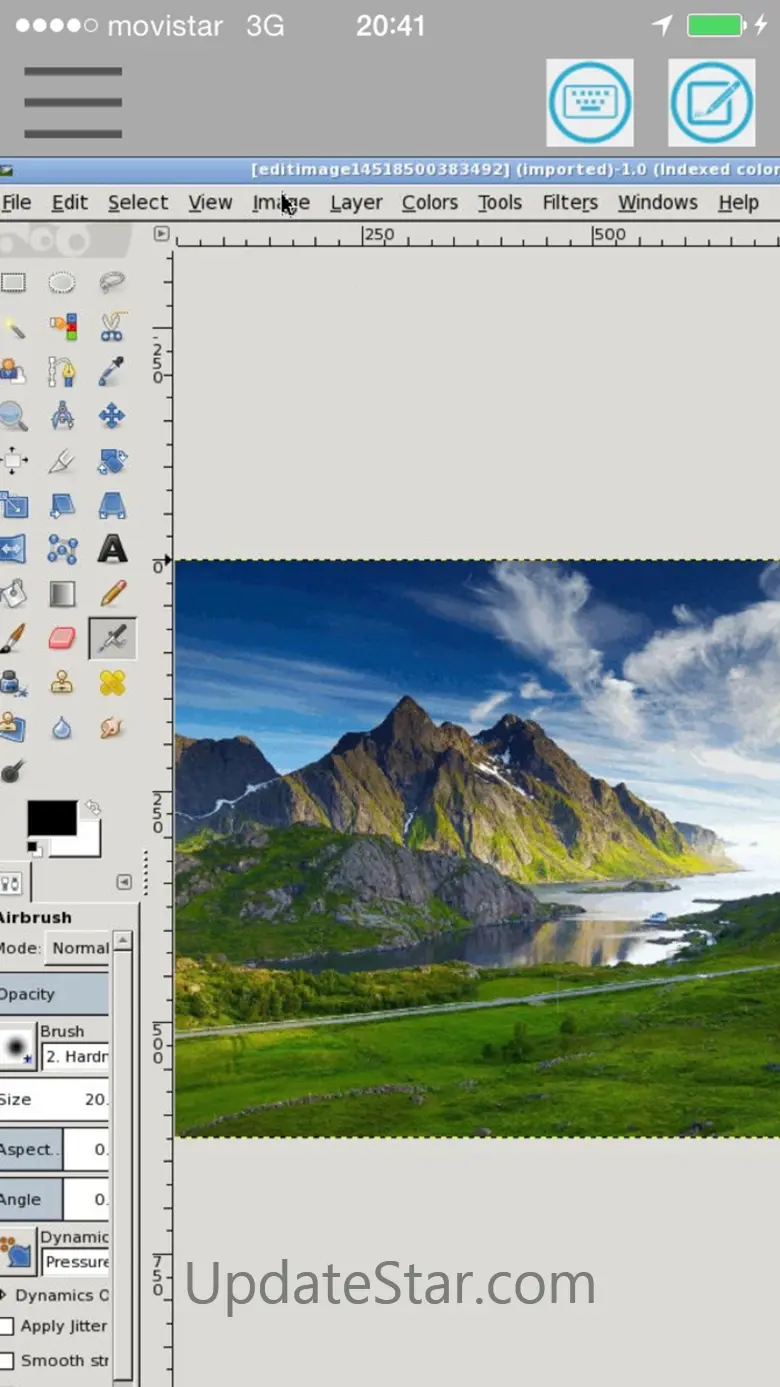Image resolution: width=780 pixels, height=1387 pixels.
Task: Select the Paths tool
Action: click(62, 371)
